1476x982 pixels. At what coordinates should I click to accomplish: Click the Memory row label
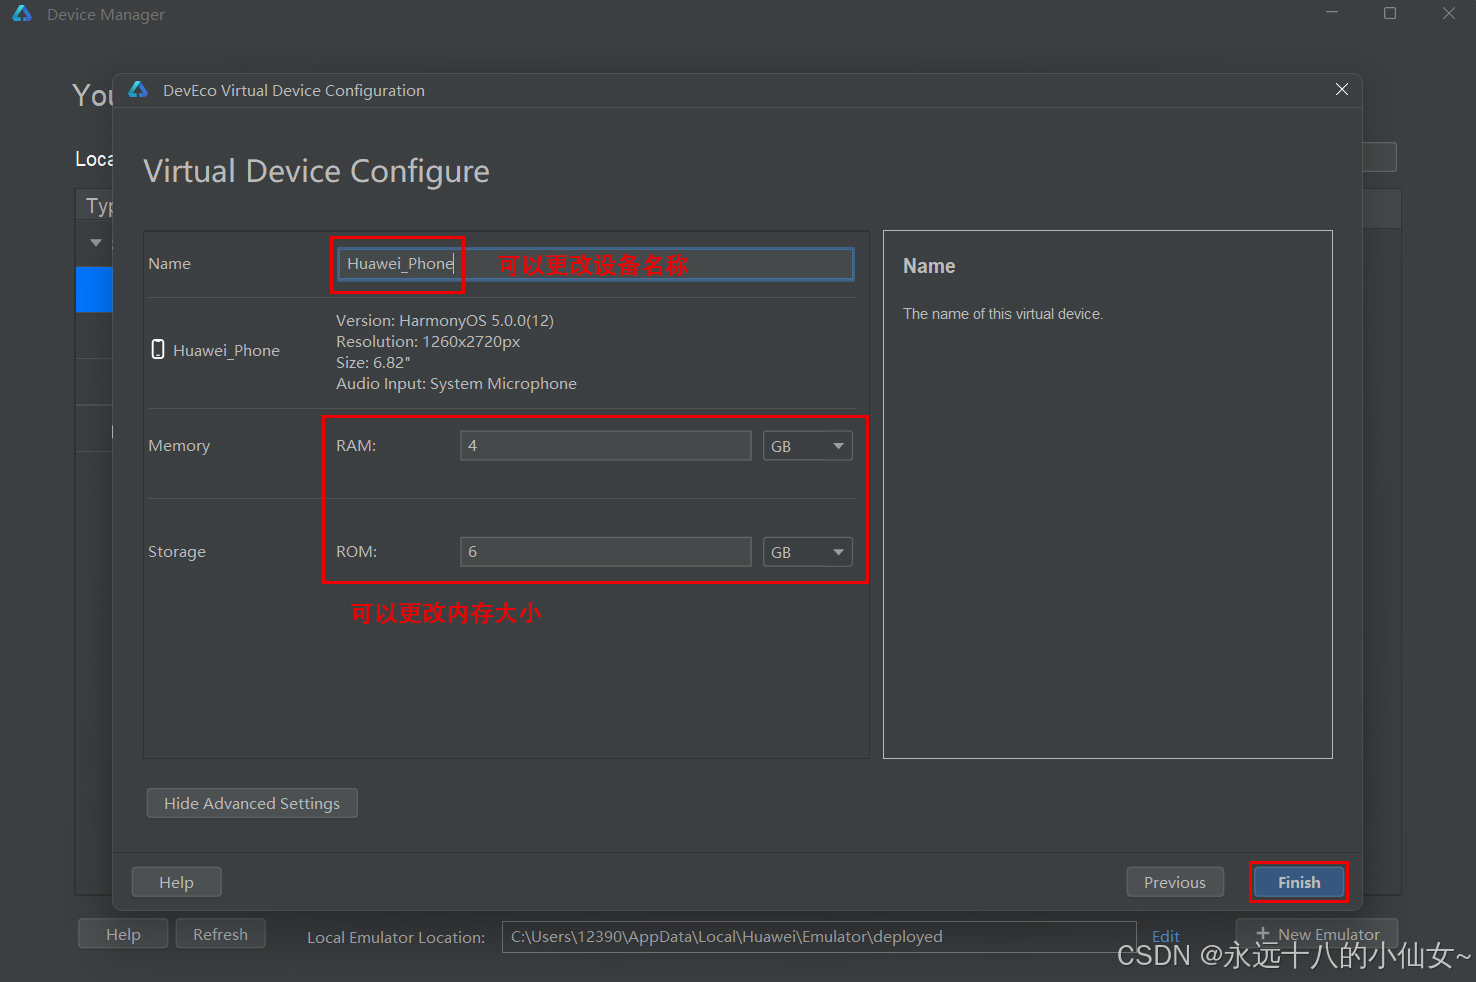[179, 446]
